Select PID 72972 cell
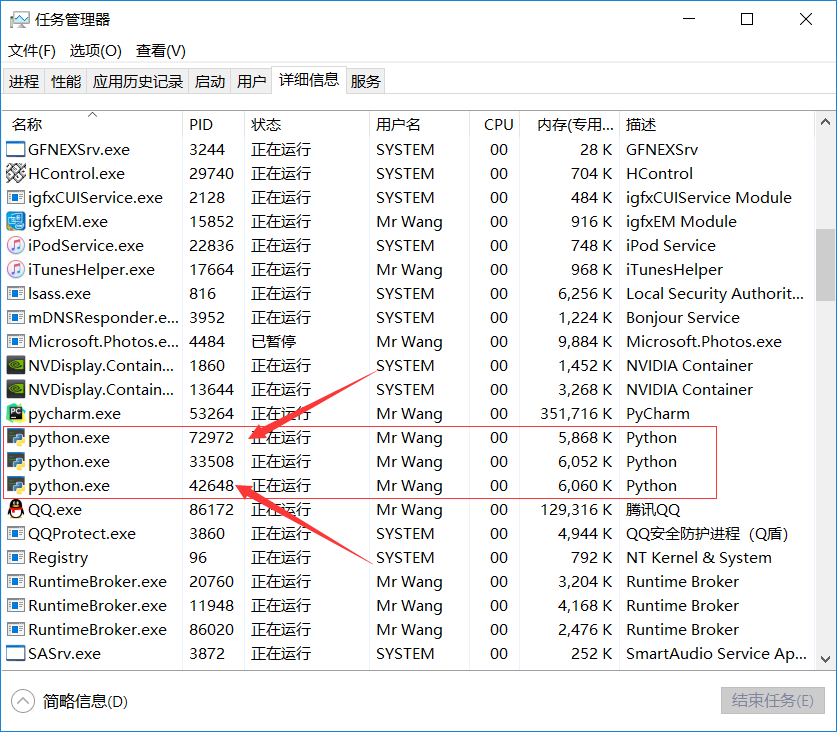The image size is (837, 732). [211, 438]
